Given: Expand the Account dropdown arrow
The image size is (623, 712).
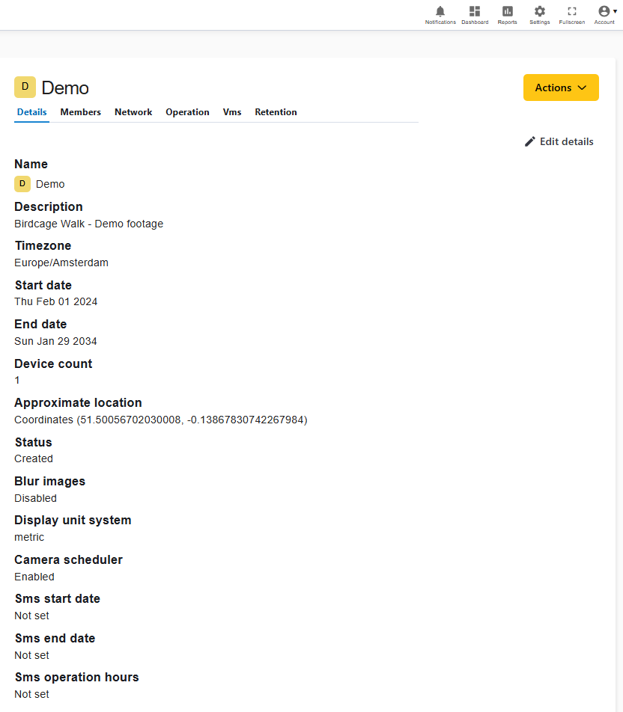Looking at the screenshot, I should (x=615, y=11).
